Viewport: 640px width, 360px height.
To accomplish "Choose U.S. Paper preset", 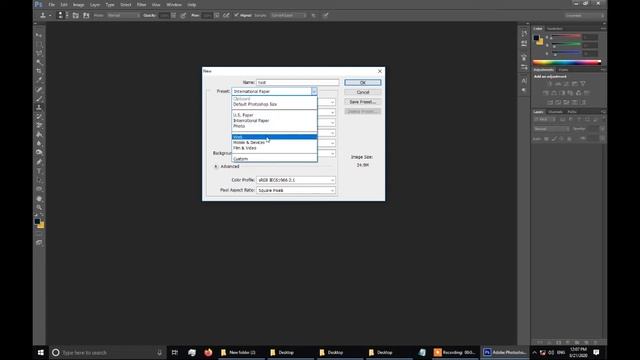I will click(274, 115).
